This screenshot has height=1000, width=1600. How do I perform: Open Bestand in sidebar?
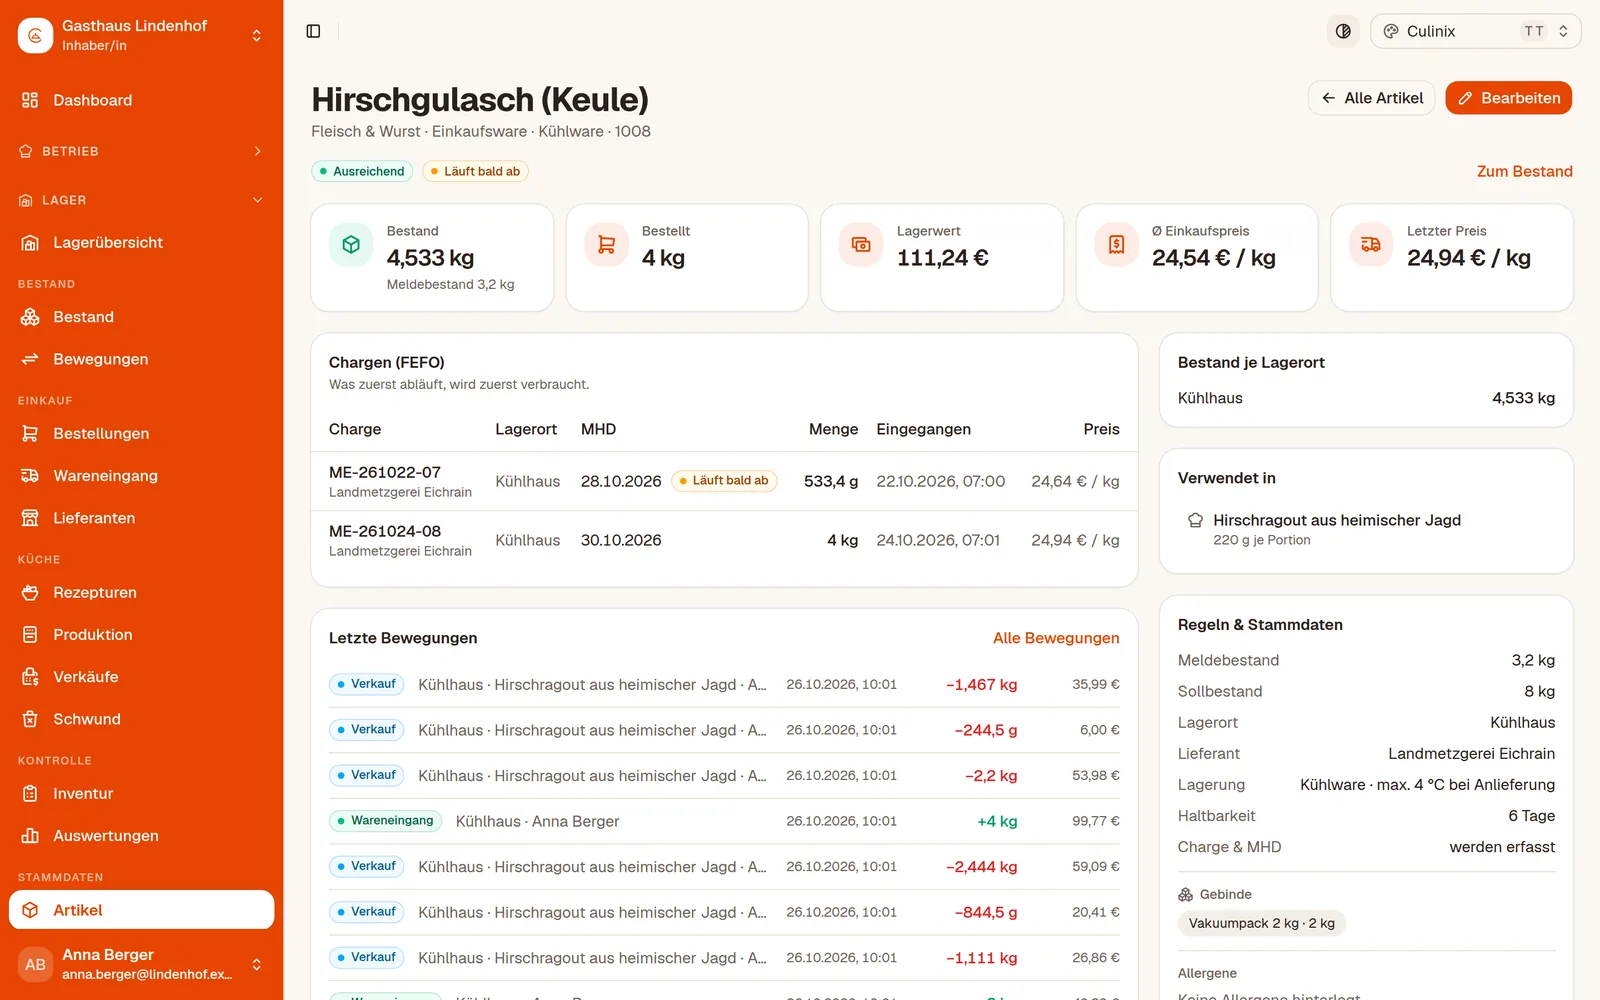pyautogui.click(x=142, y=317)
